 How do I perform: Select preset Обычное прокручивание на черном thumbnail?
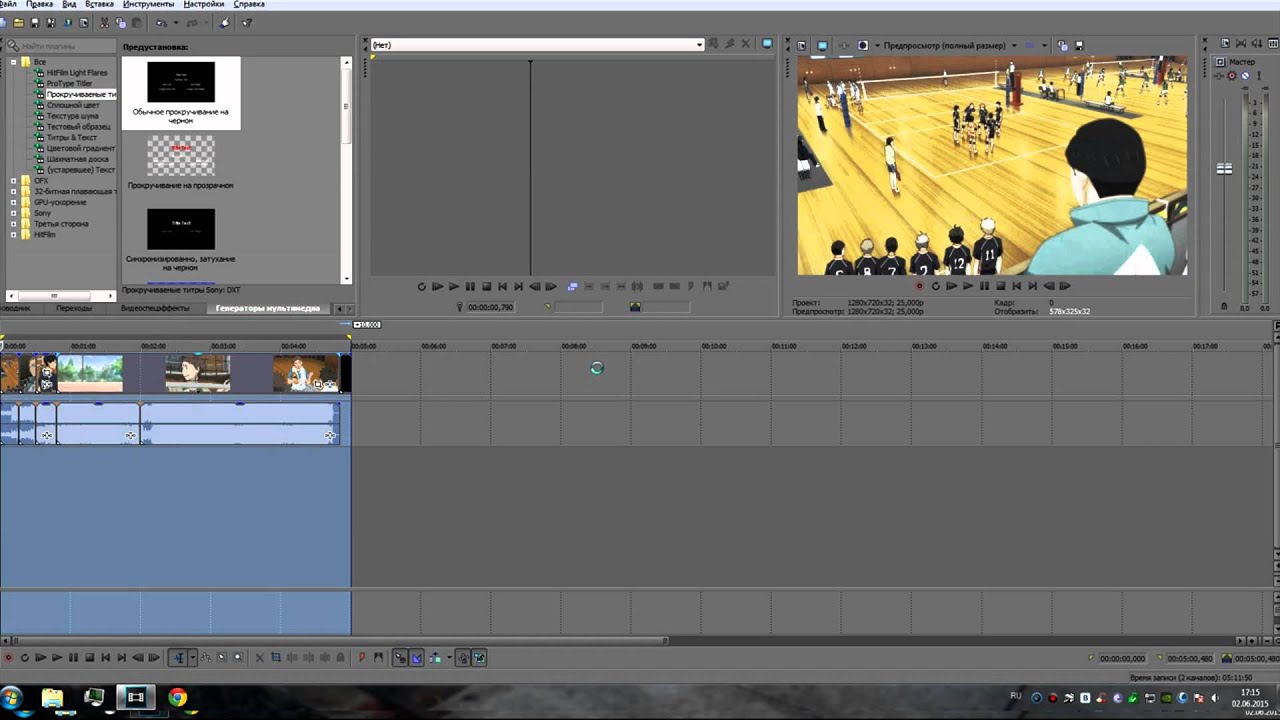(x=181, y=82)
